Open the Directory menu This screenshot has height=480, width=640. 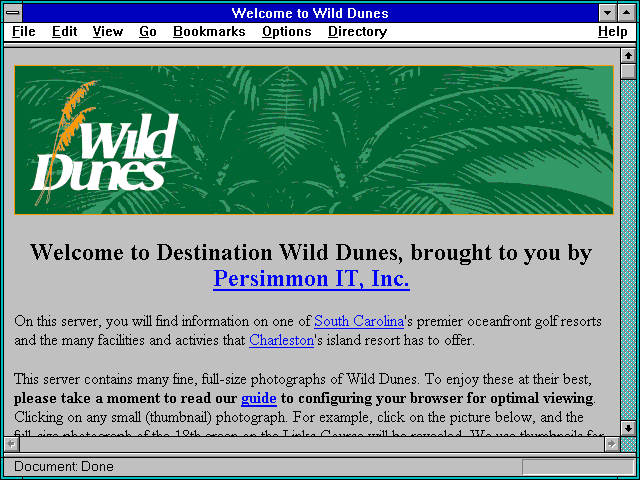(358, 32)
